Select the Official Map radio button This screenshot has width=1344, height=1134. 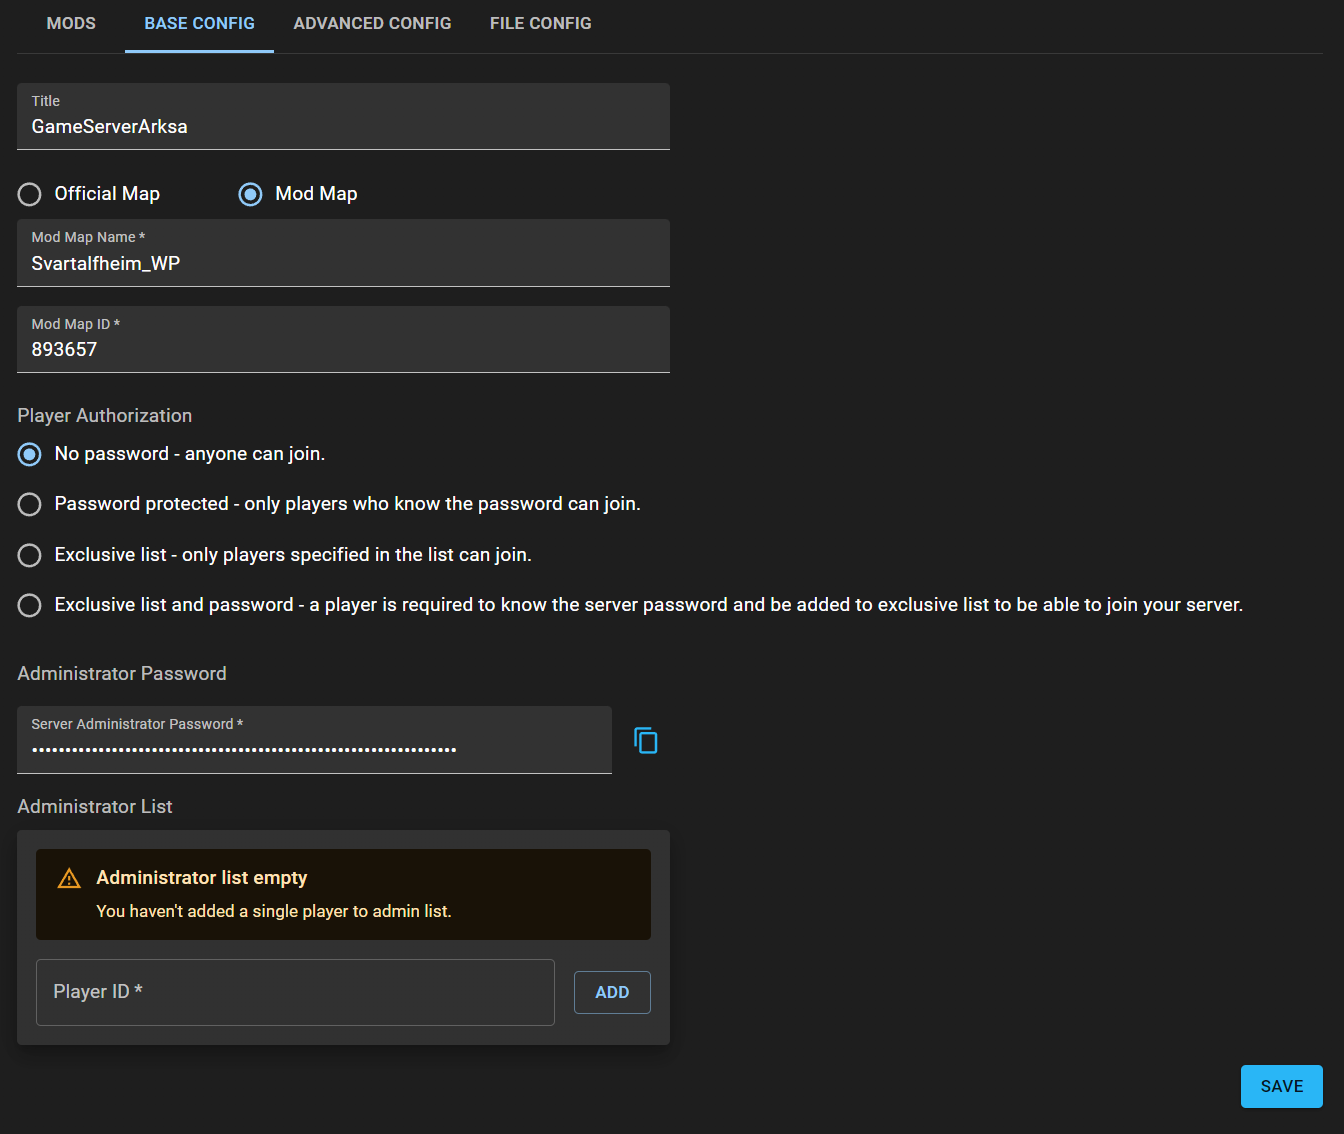[x=30, y=194]
